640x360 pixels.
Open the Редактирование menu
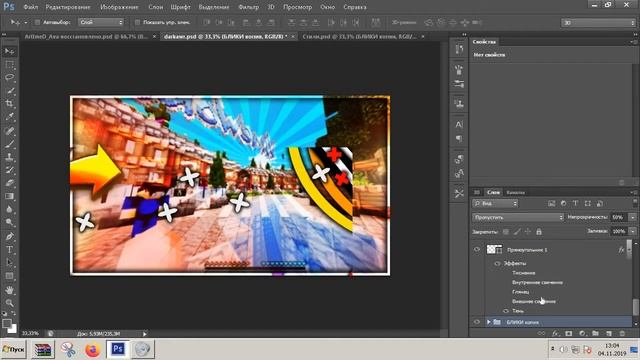pyautogui.click(x=68, y=7)
